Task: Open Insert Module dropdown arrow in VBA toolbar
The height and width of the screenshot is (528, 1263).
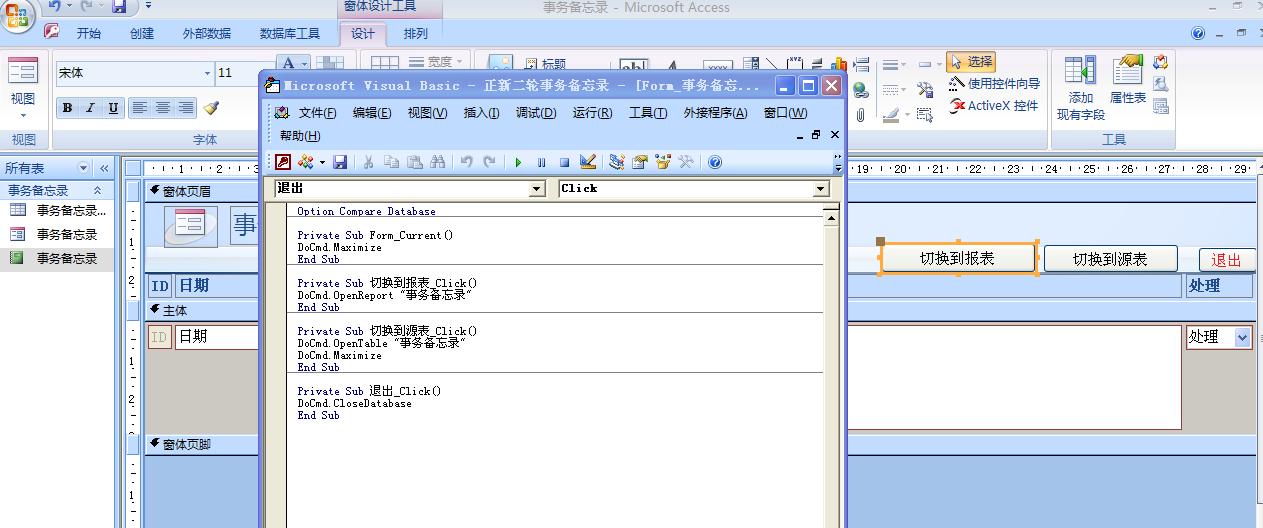Action: (x=322, y=162)
